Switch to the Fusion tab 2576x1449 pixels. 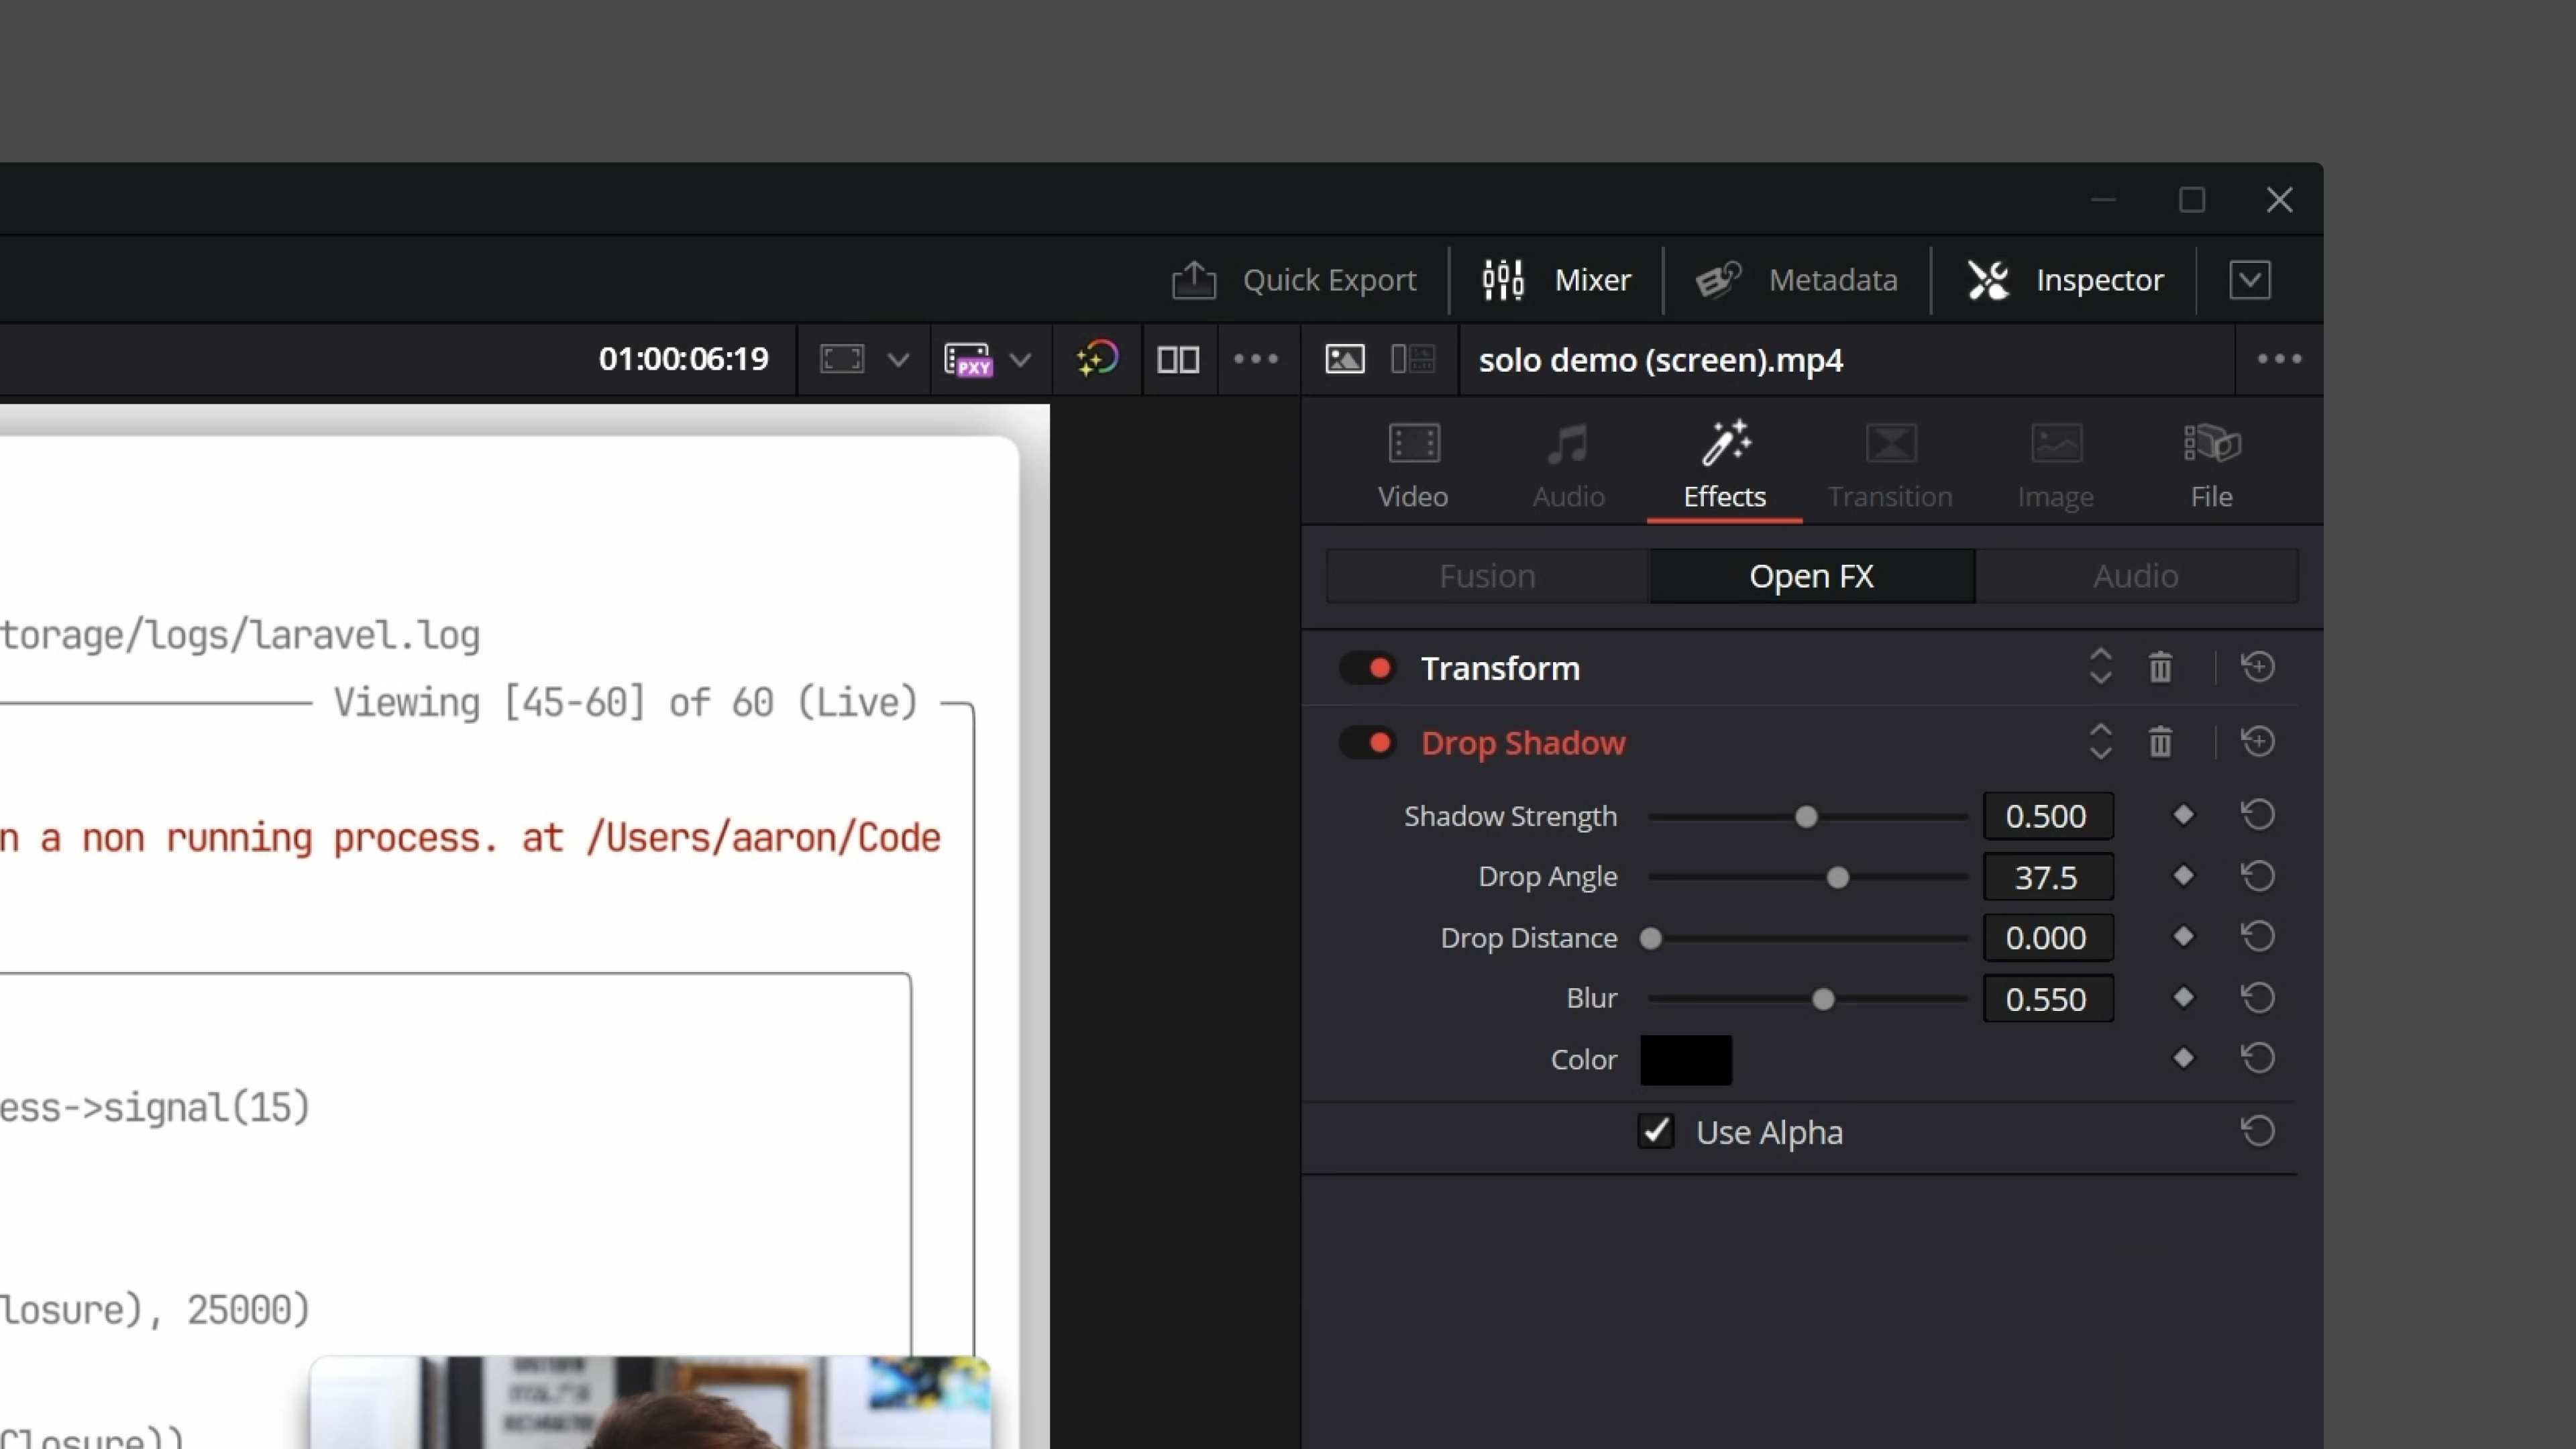tap(1487, 575)
